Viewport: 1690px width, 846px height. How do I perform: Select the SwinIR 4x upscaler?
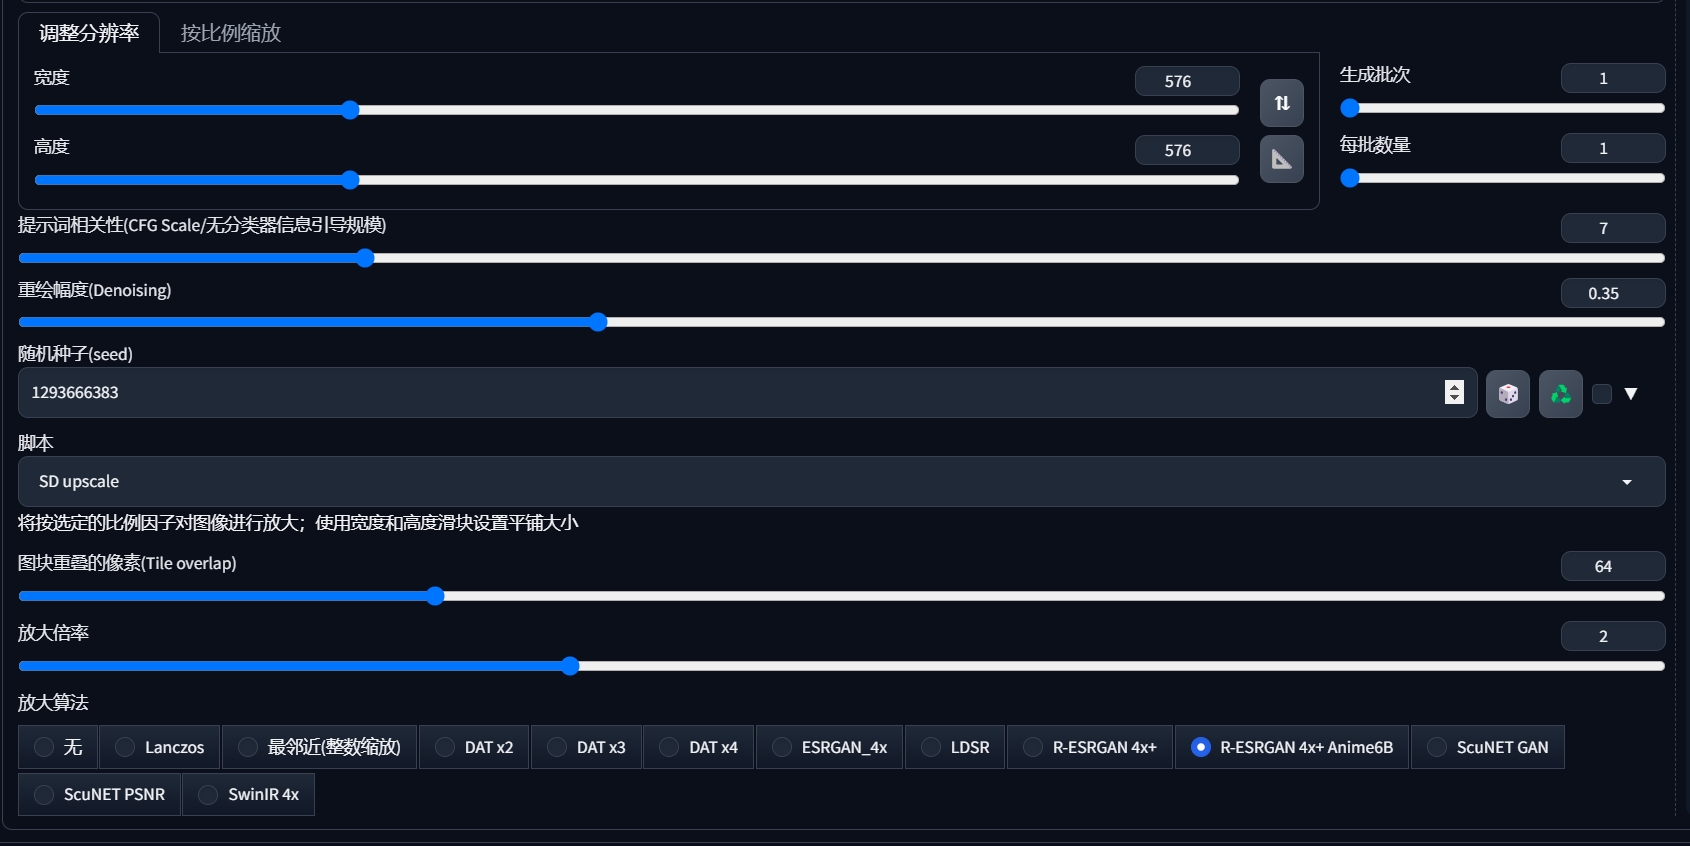point(209,795)
